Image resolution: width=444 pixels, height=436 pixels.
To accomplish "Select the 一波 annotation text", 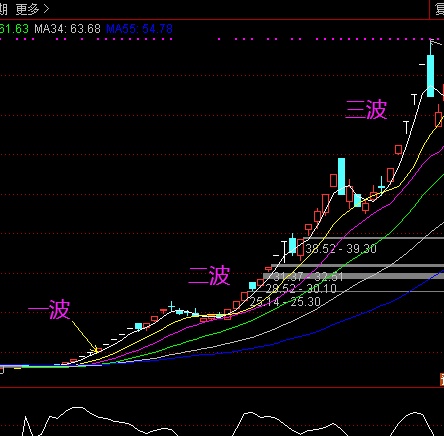I will (49, 309).
